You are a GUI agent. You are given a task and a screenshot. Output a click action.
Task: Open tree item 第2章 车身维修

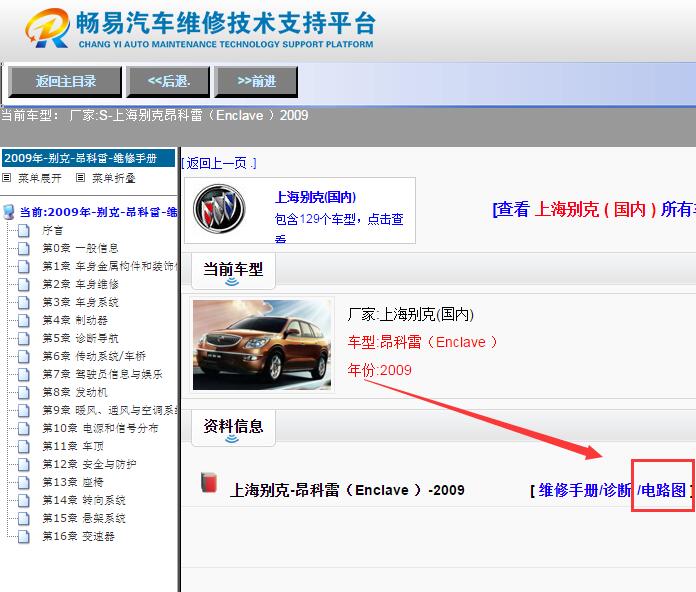point(80,284)
